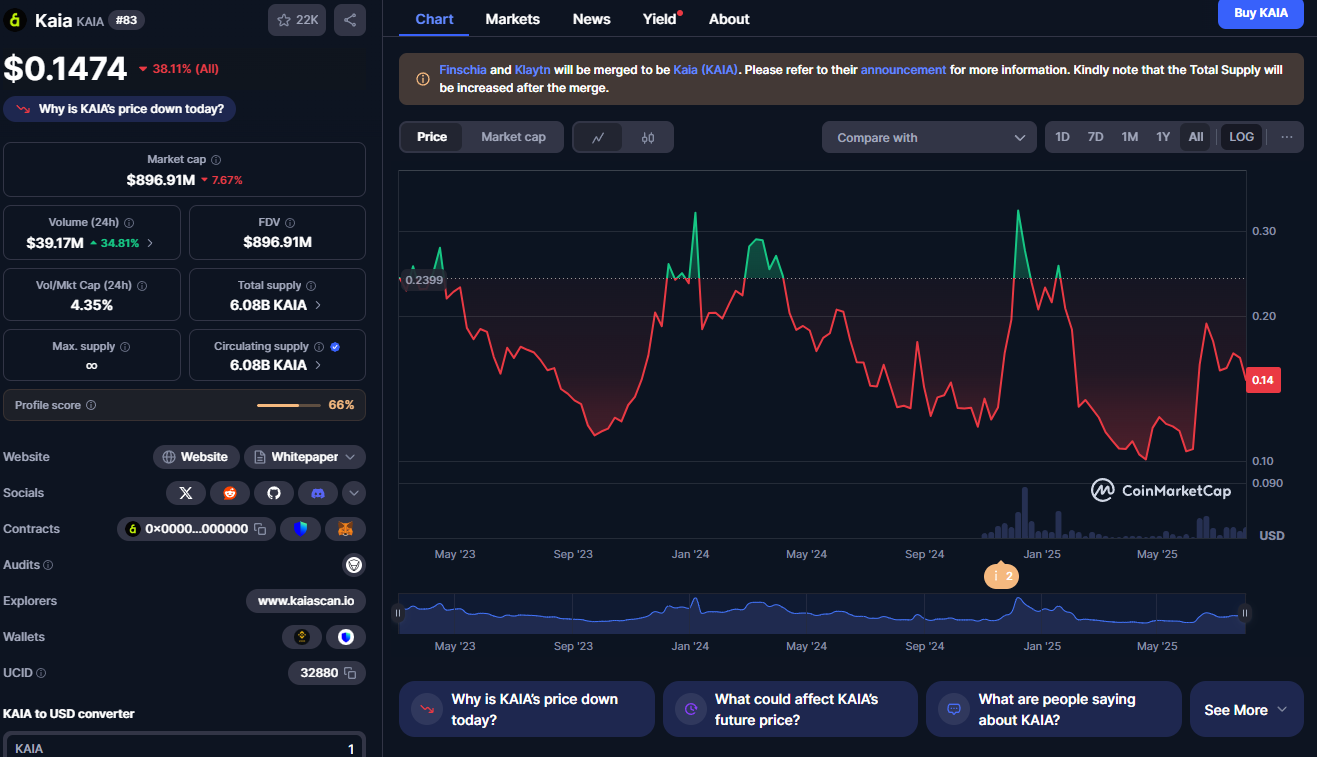
Task: Expand the See More questions dropdown
Action: tap(1246, 710)
